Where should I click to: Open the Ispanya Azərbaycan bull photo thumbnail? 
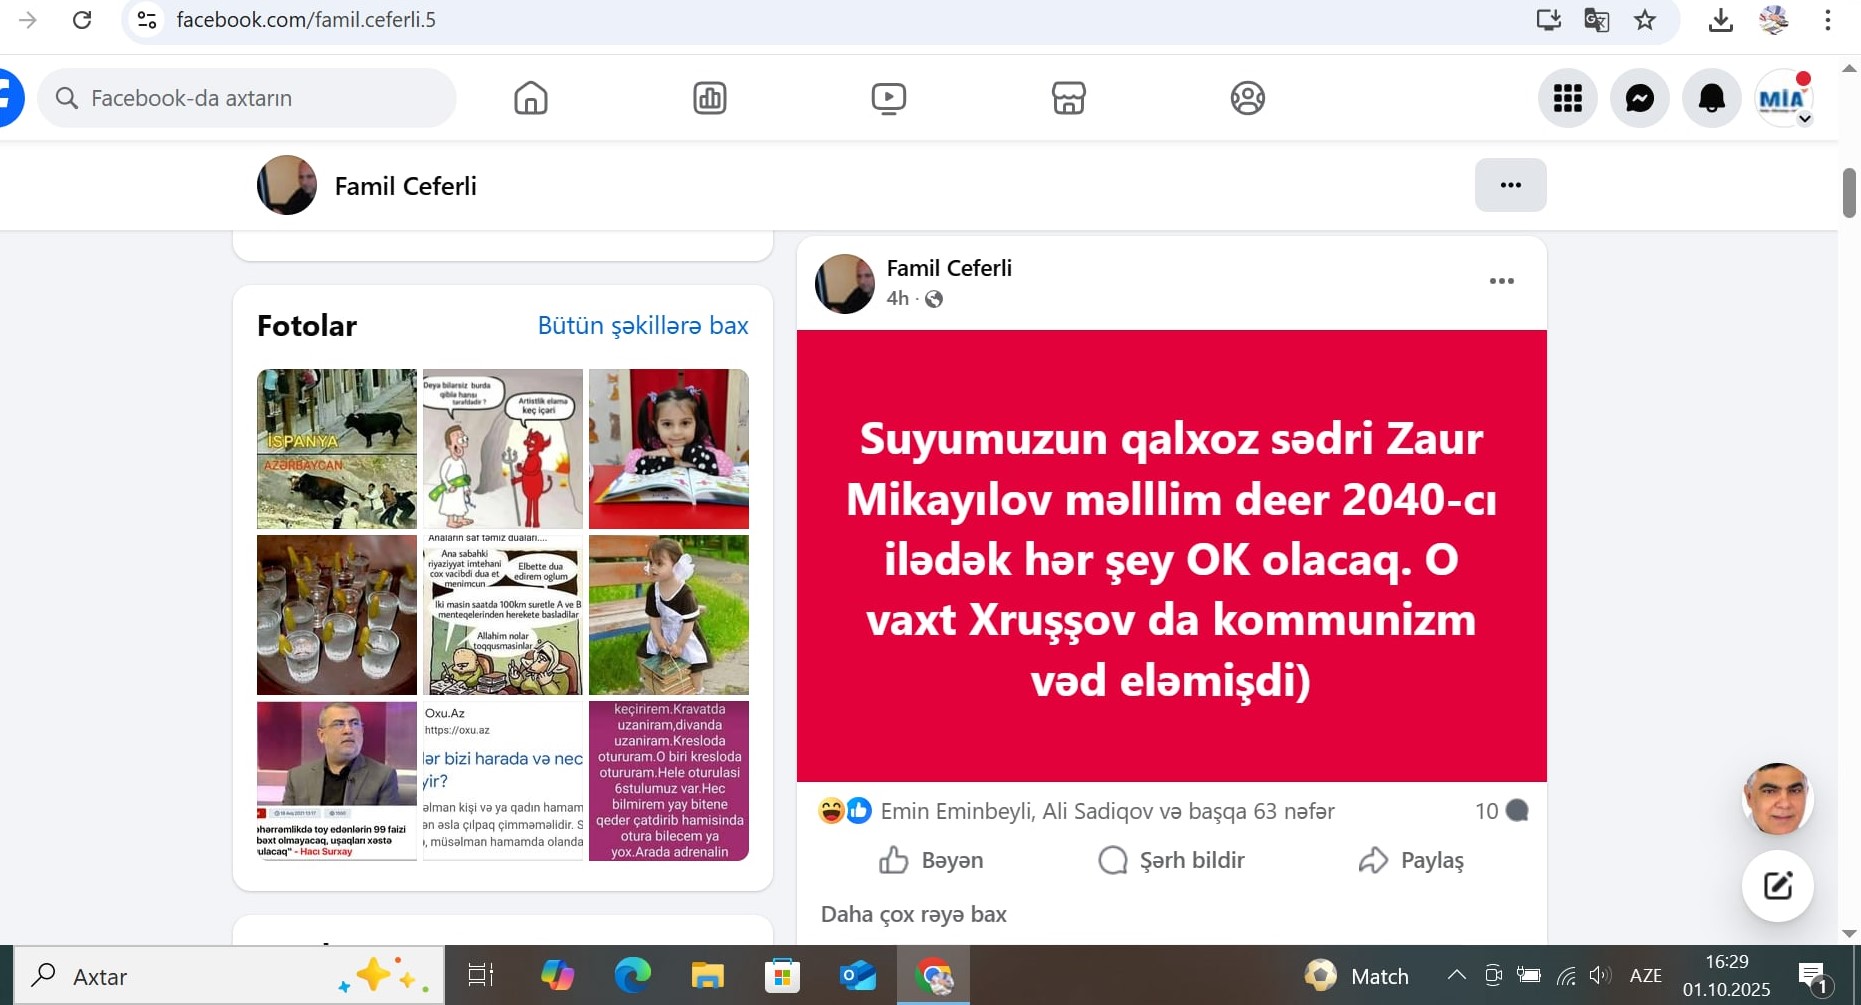[337, 448]
